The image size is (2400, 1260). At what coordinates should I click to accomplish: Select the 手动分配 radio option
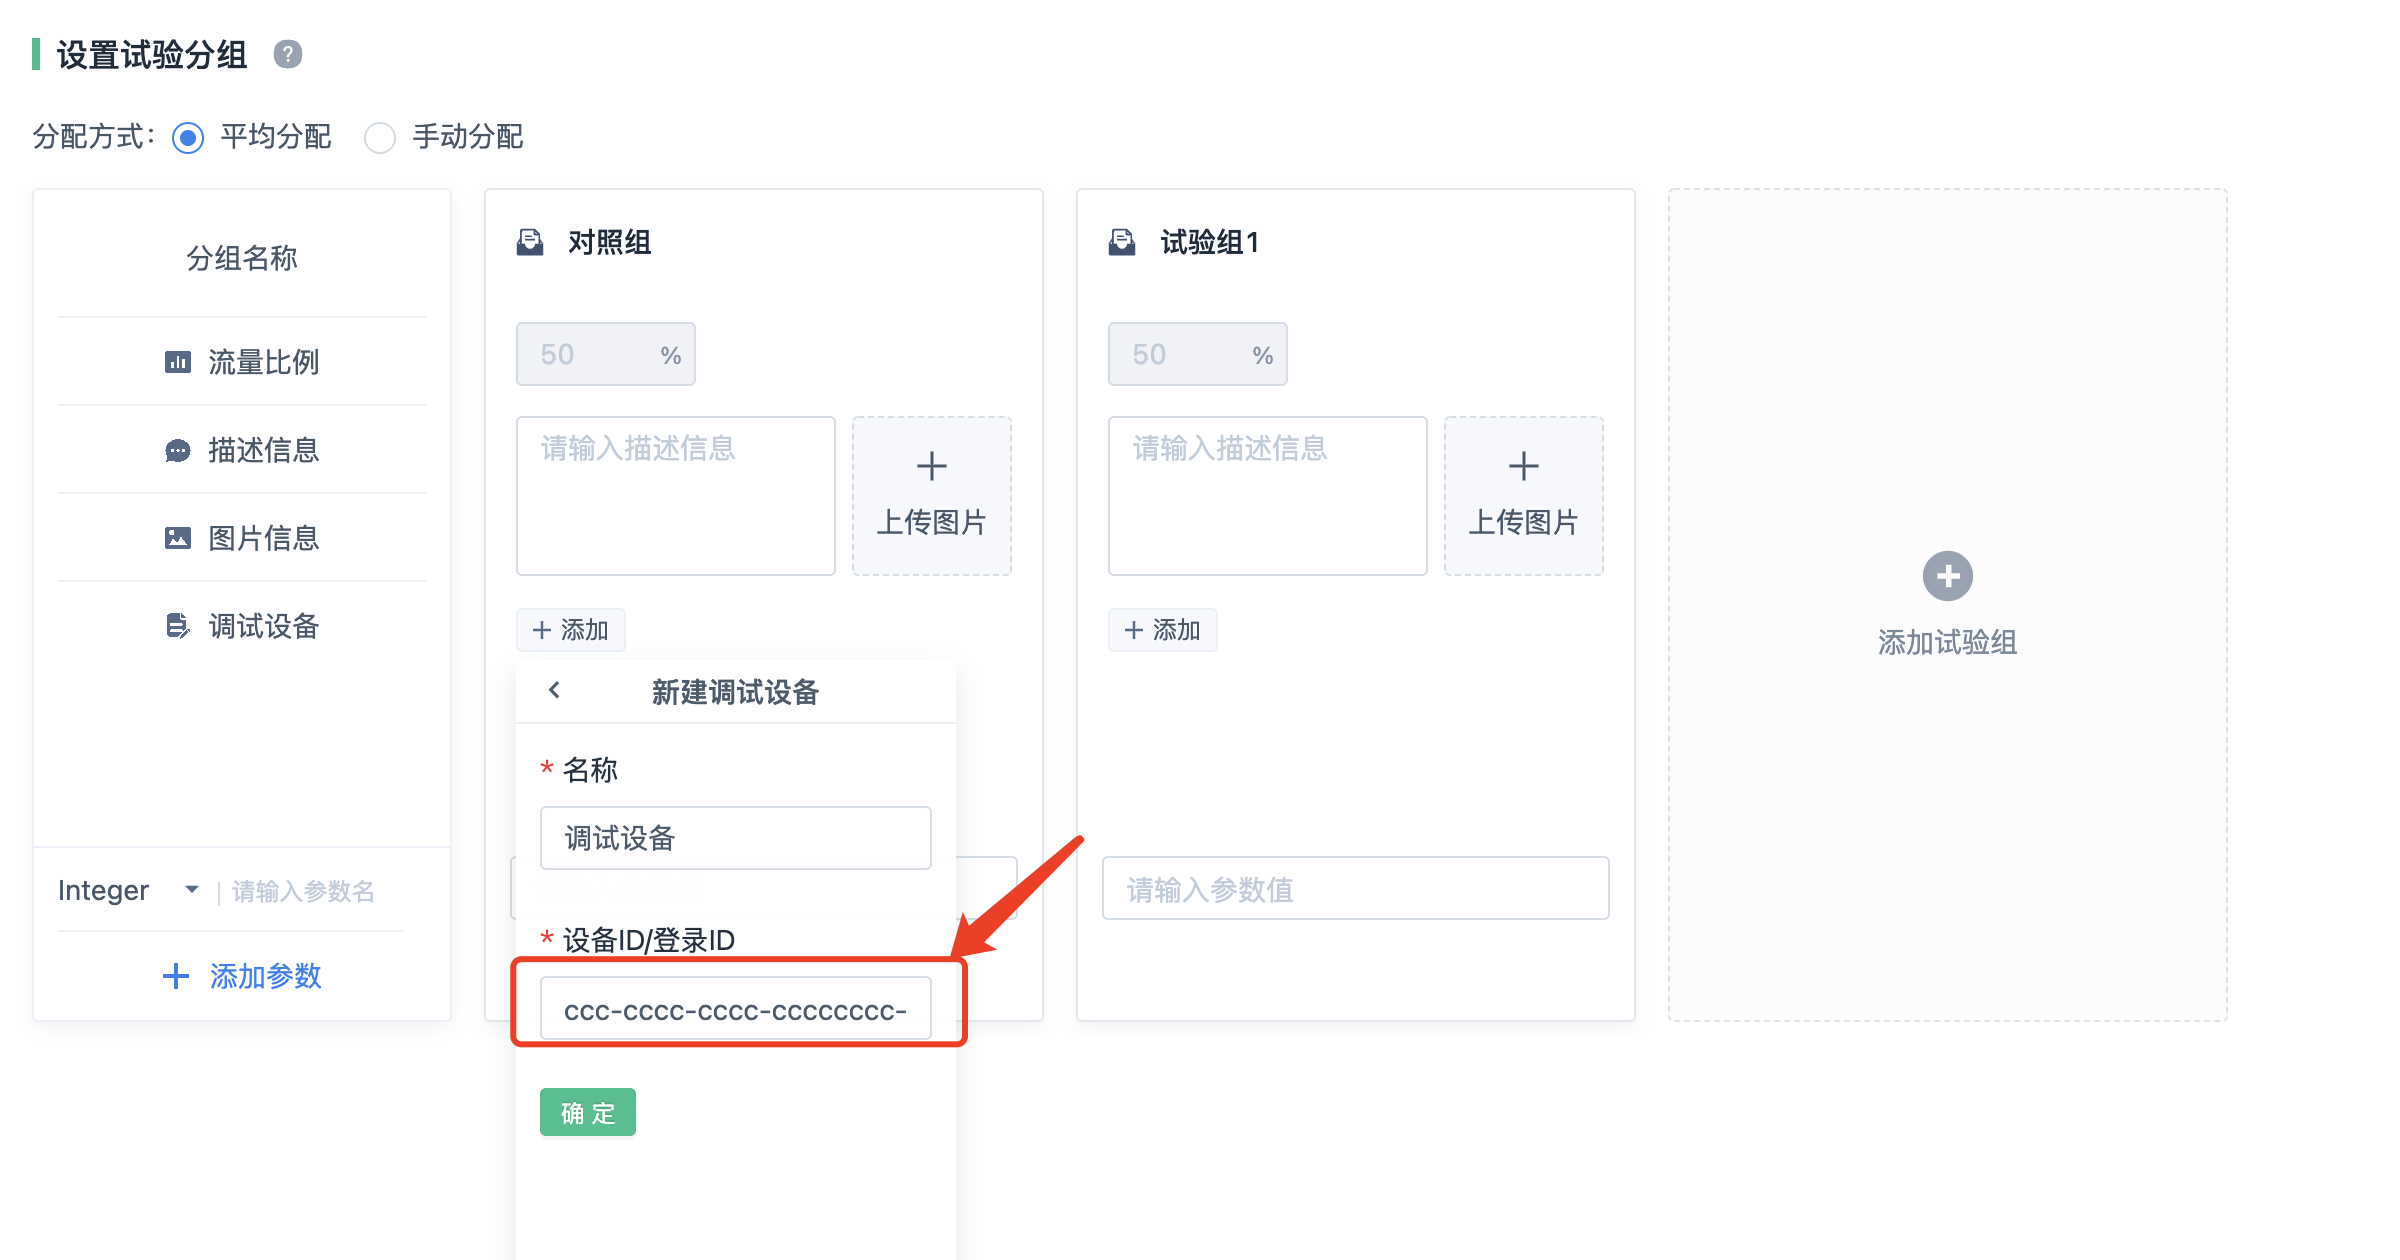click(380, 137)
